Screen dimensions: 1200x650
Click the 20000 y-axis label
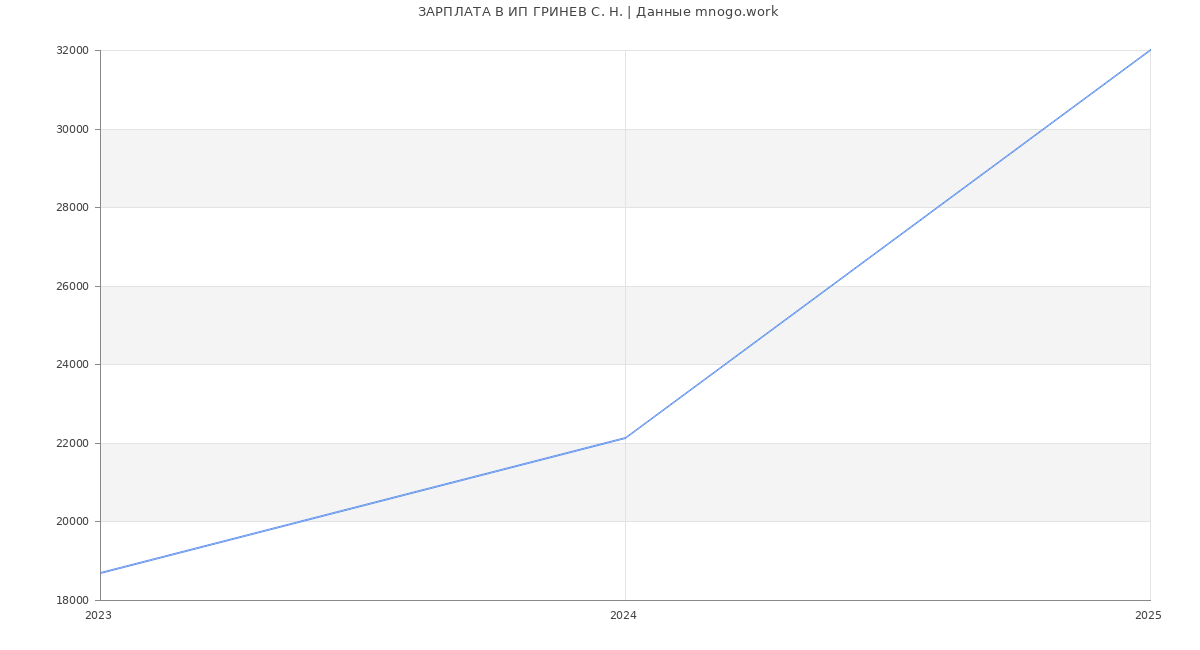click(73, 522)
